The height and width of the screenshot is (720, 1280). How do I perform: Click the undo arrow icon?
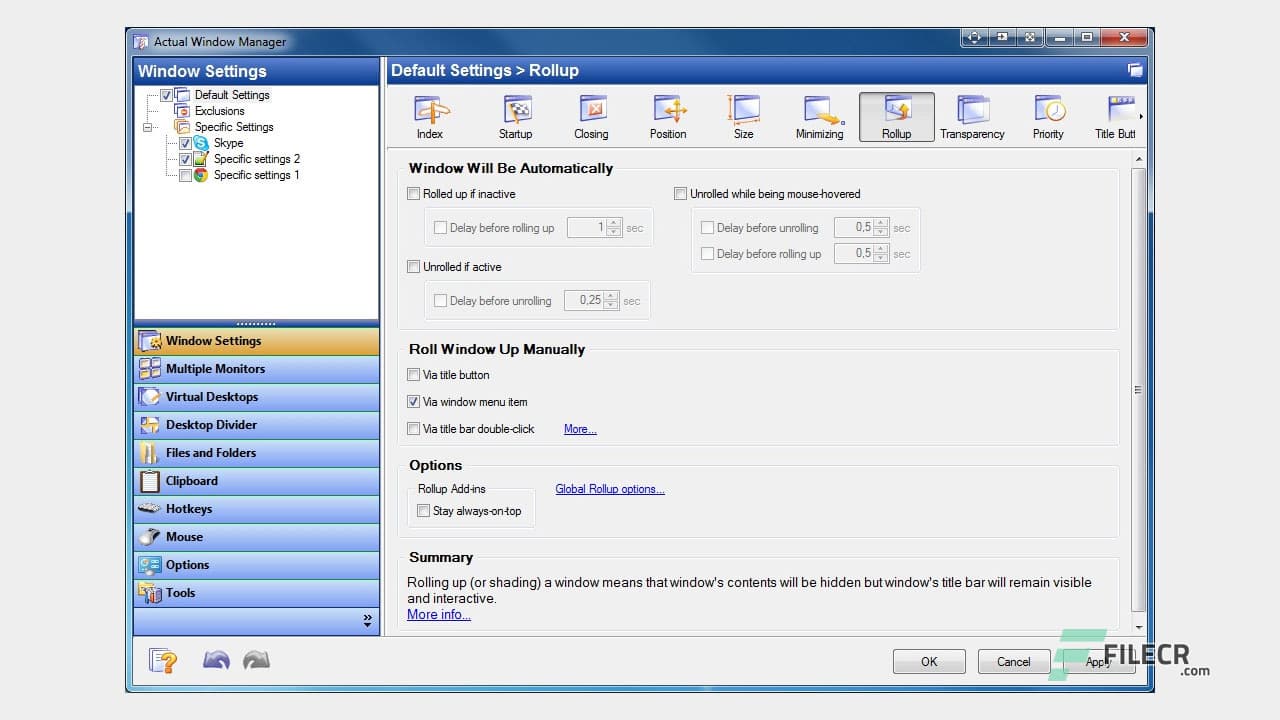coord(216,660)
